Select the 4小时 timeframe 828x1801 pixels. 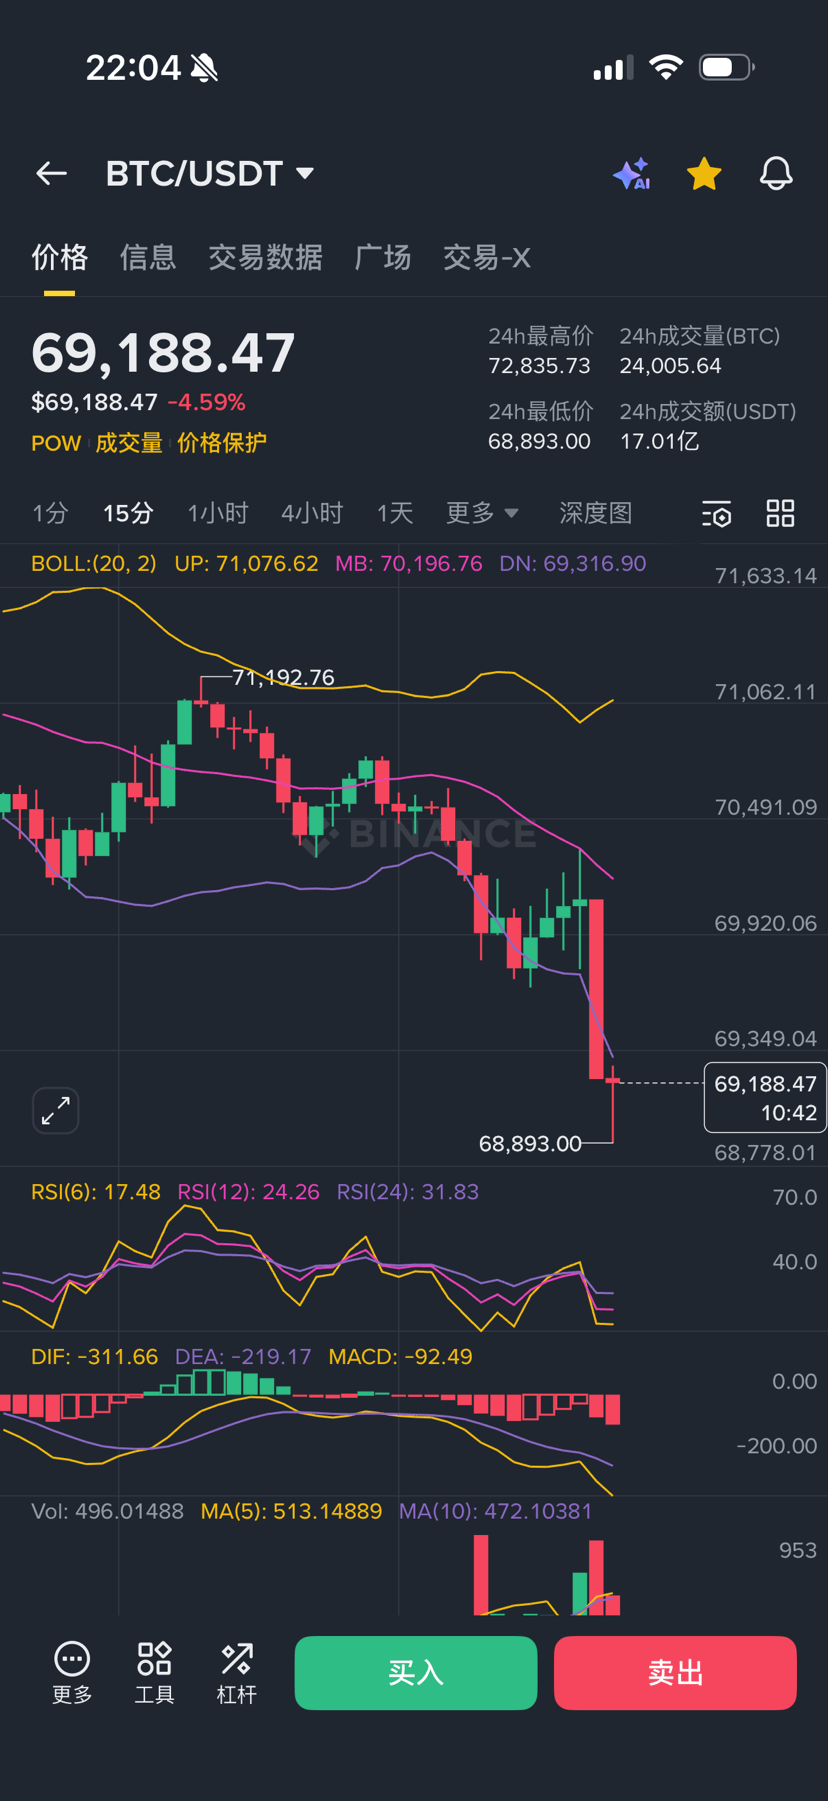coord(312,514)
